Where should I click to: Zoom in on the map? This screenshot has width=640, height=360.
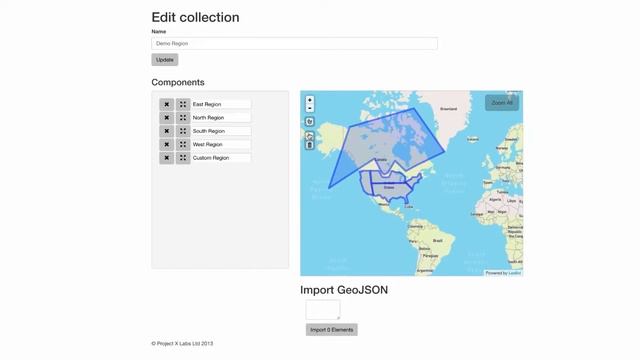pyautogui.click(x=310, y=100)
